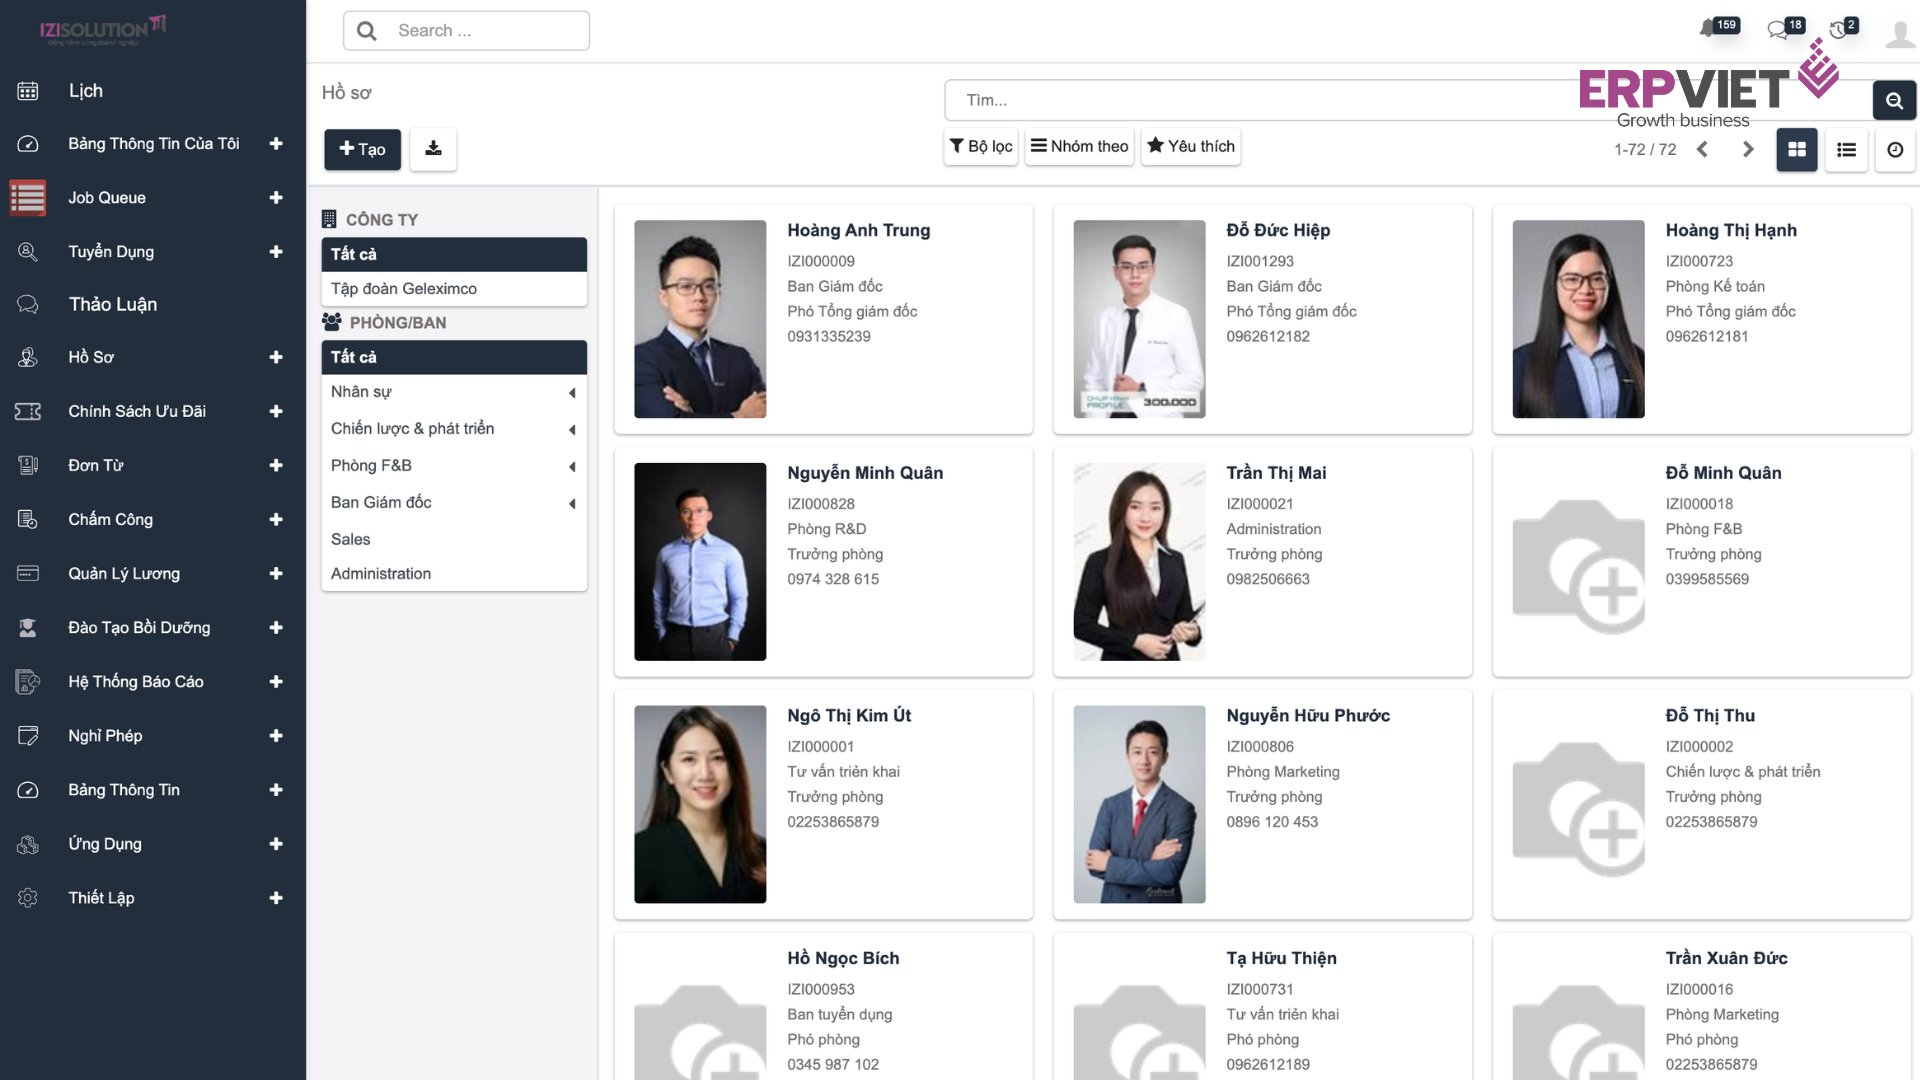Go to next page of records
This screenshot has height=1080, width=1920.
coord(1748,150)
